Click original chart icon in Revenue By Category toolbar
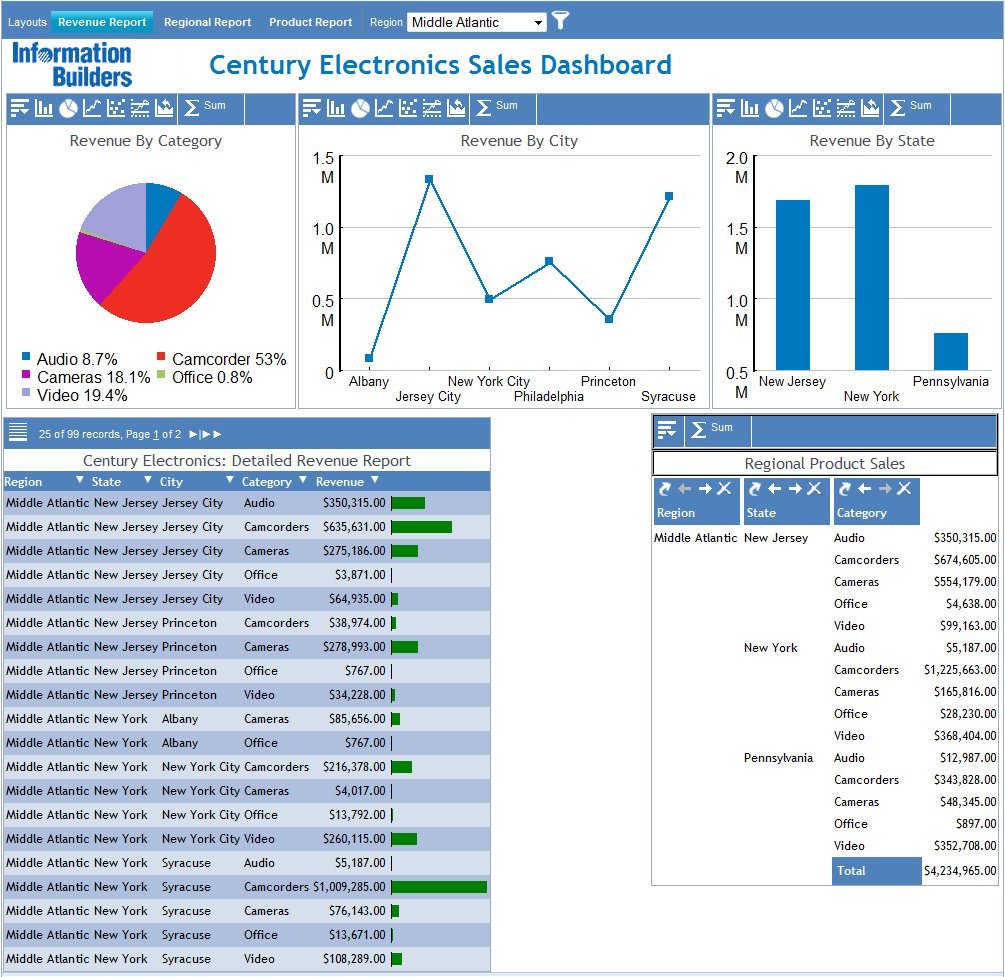The height and width of the screenshot is (977, 1005). [164, 108]
